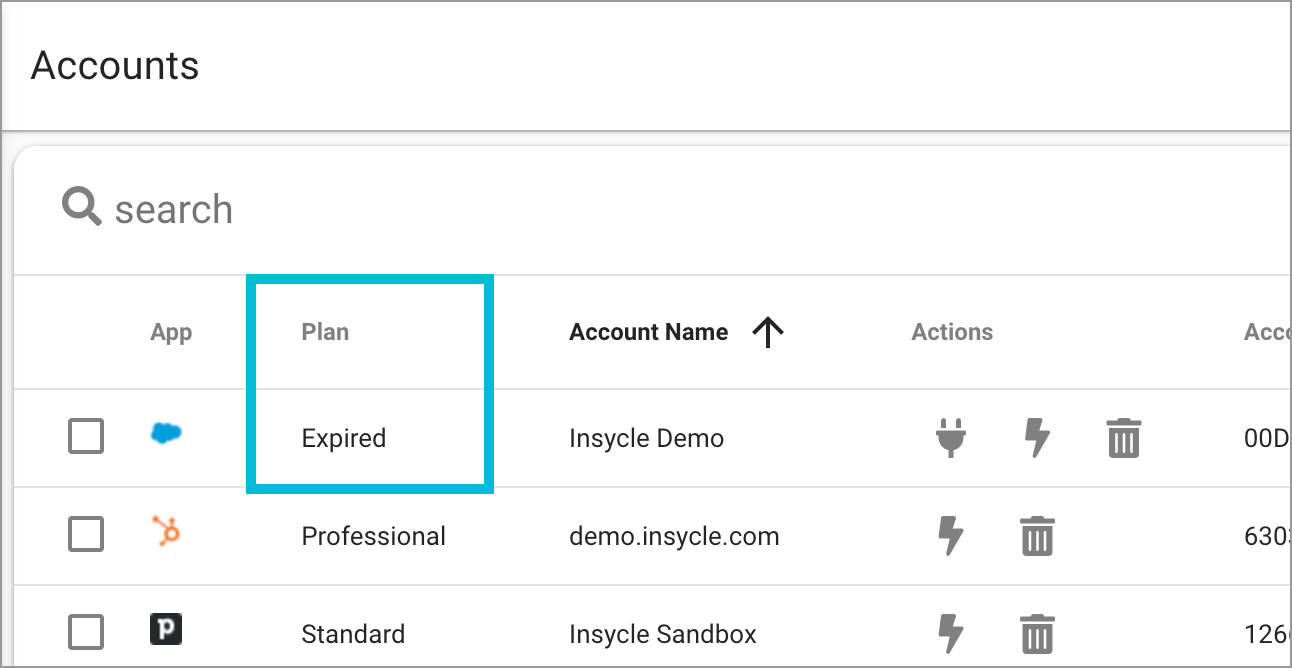Click the Account Name sort arrow
1292x668 pixels.
coord(768,331)
